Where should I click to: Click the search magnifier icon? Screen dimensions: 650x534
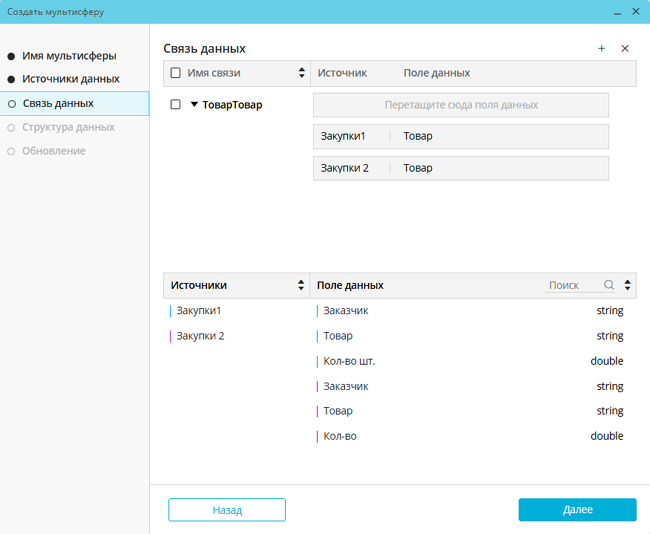pos(609,286)
